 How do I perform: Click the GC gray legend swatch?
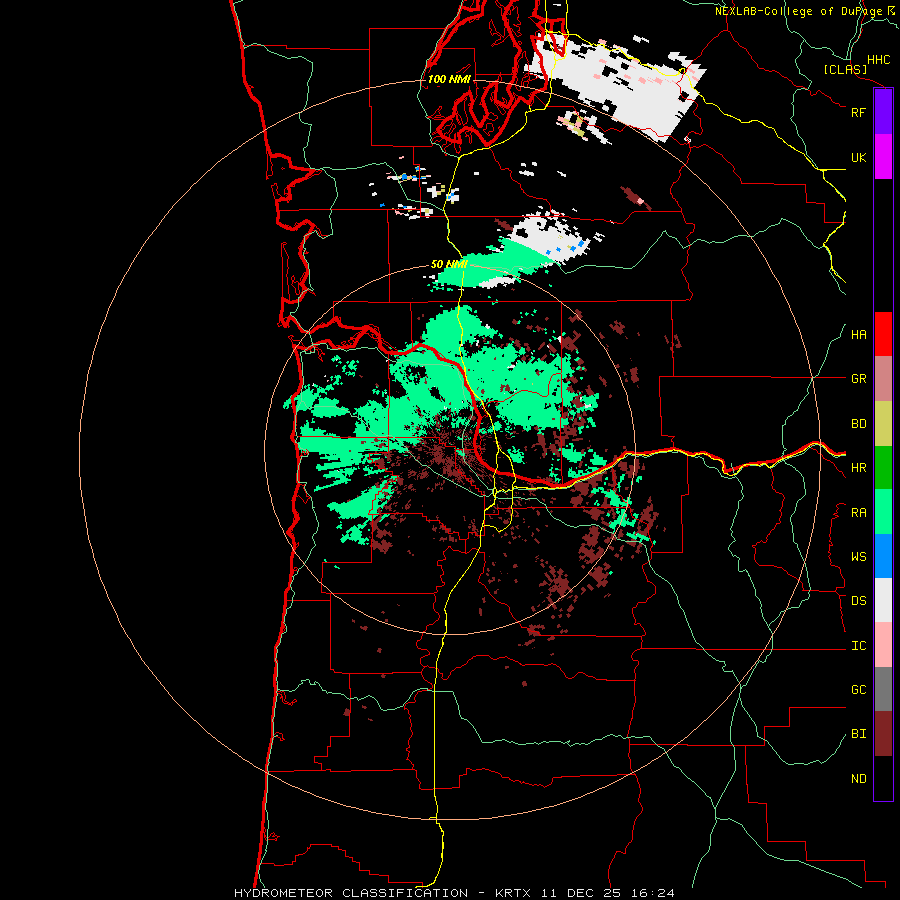click(x=883, y=689)
